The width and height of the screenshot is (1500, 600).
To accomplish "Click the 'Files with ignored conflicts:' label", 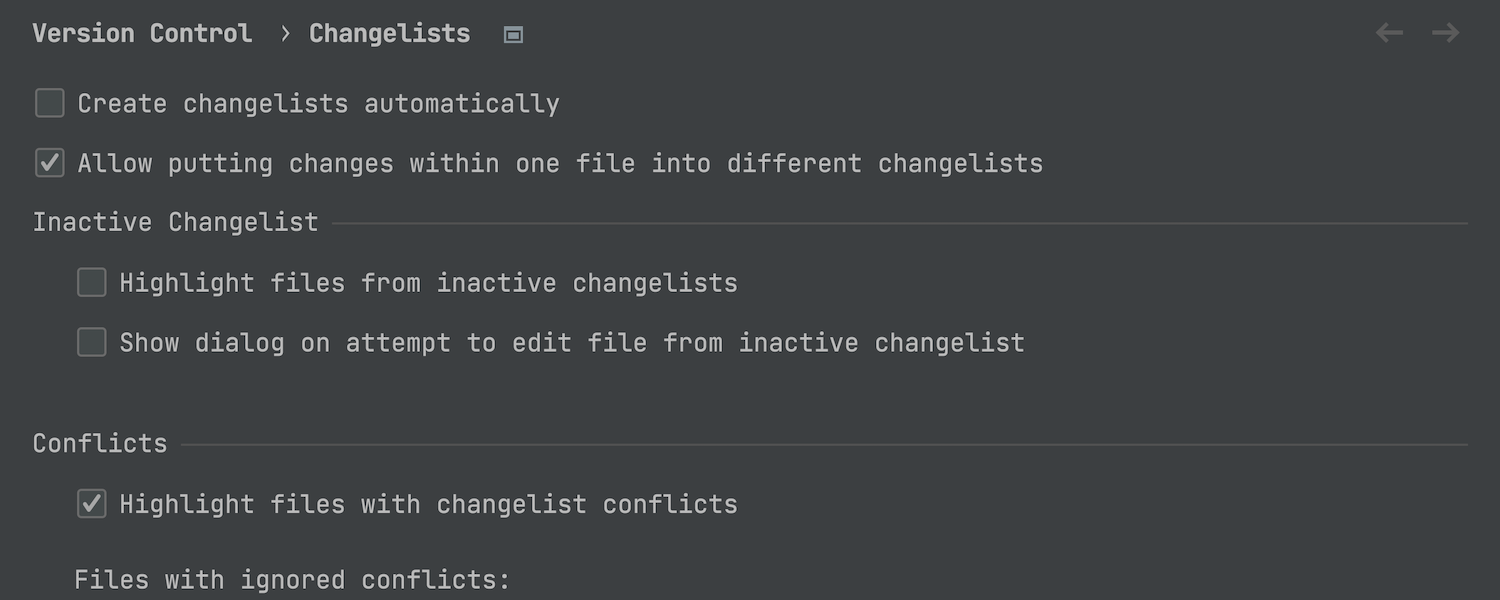I will tap(292, 580).
